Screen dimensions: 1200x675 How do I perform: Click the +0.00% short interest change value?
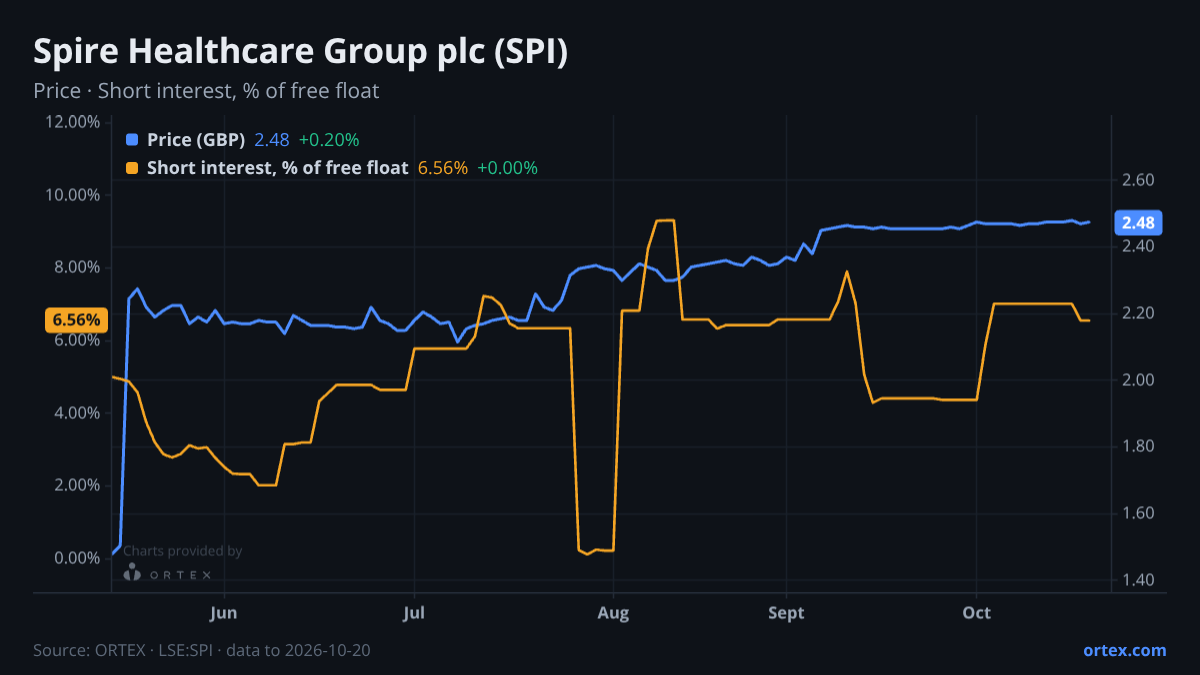click(x=508, y=168)
